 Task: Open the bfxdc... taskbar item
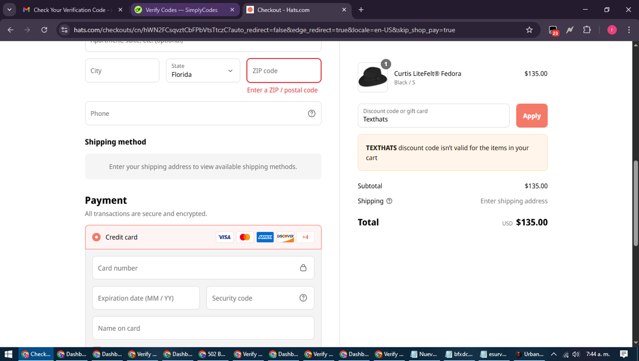click(x=459, y=354)
